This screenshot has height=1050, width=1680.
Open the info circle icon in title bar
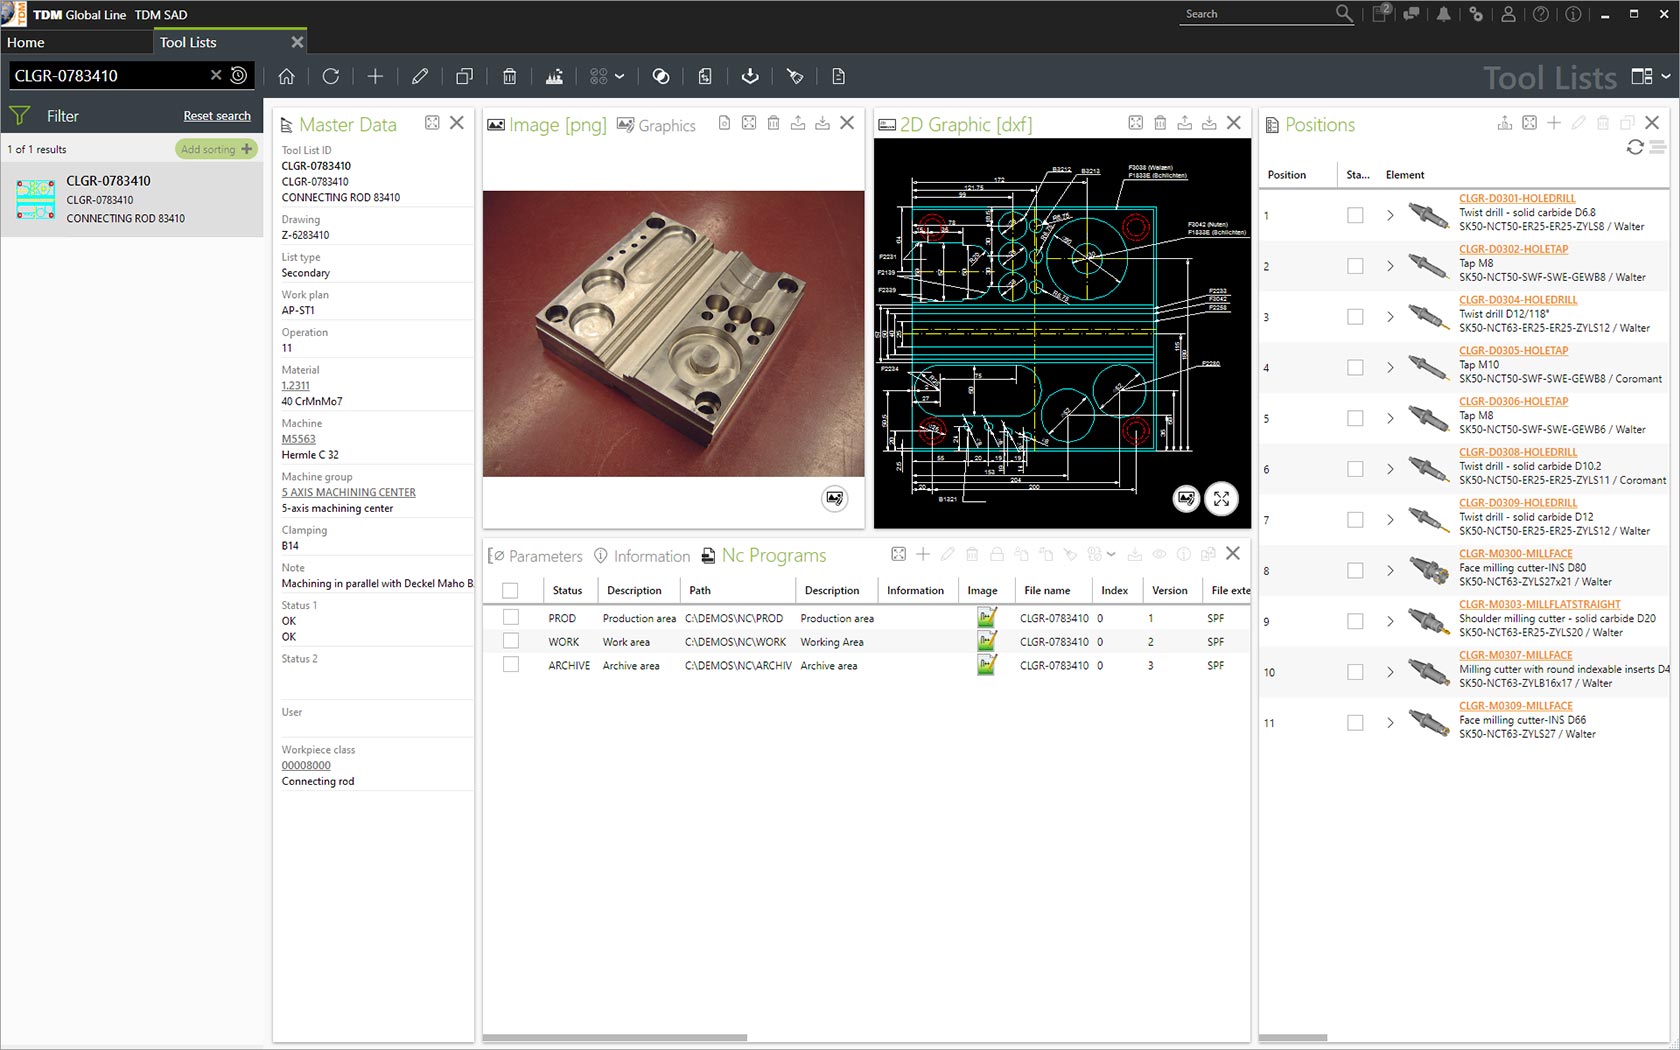1573,14
